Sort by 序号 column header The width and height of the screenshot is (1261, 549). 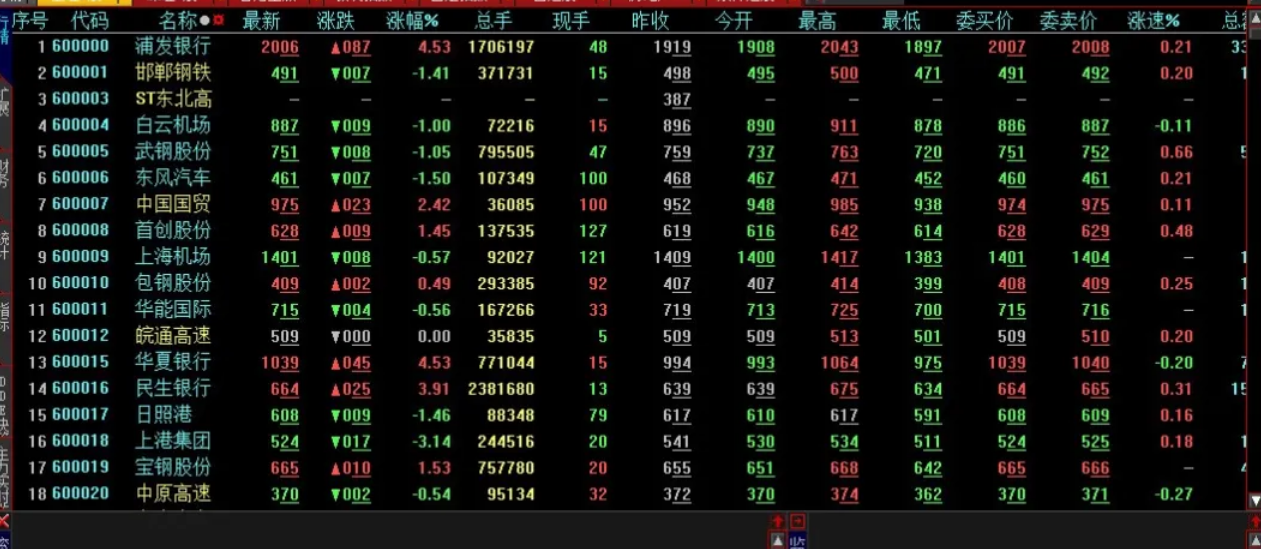point(30,20)
